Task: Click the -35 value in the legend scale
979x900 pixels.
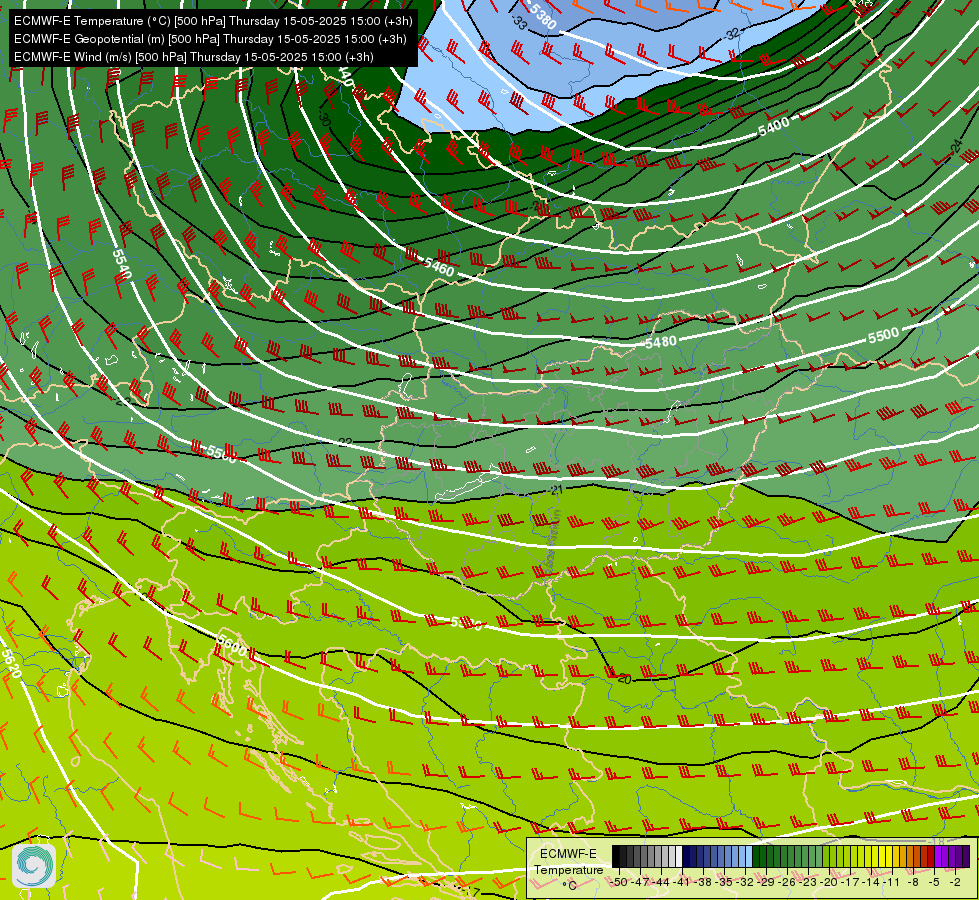Action: click(x=725, y=882)
